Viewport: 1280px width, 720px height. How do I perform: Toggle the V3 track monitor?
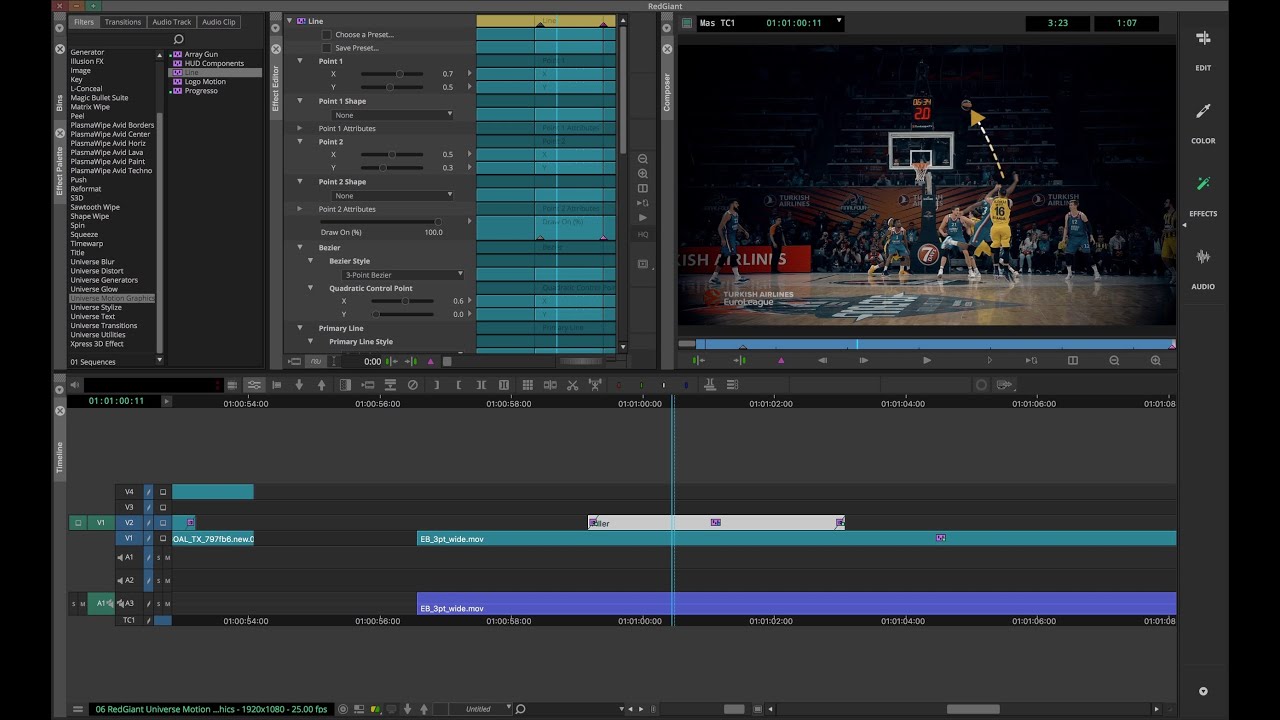[x=163, y=508]
